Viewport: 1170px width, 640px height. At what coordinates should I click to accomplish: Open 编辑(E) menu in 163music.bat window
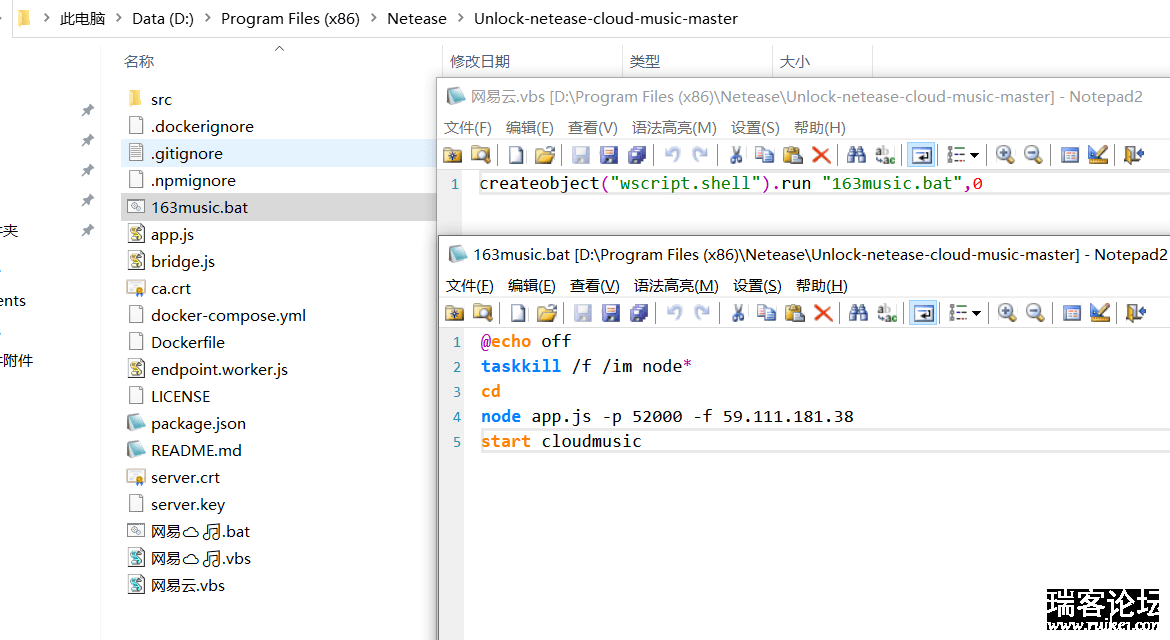click(531, 286)
